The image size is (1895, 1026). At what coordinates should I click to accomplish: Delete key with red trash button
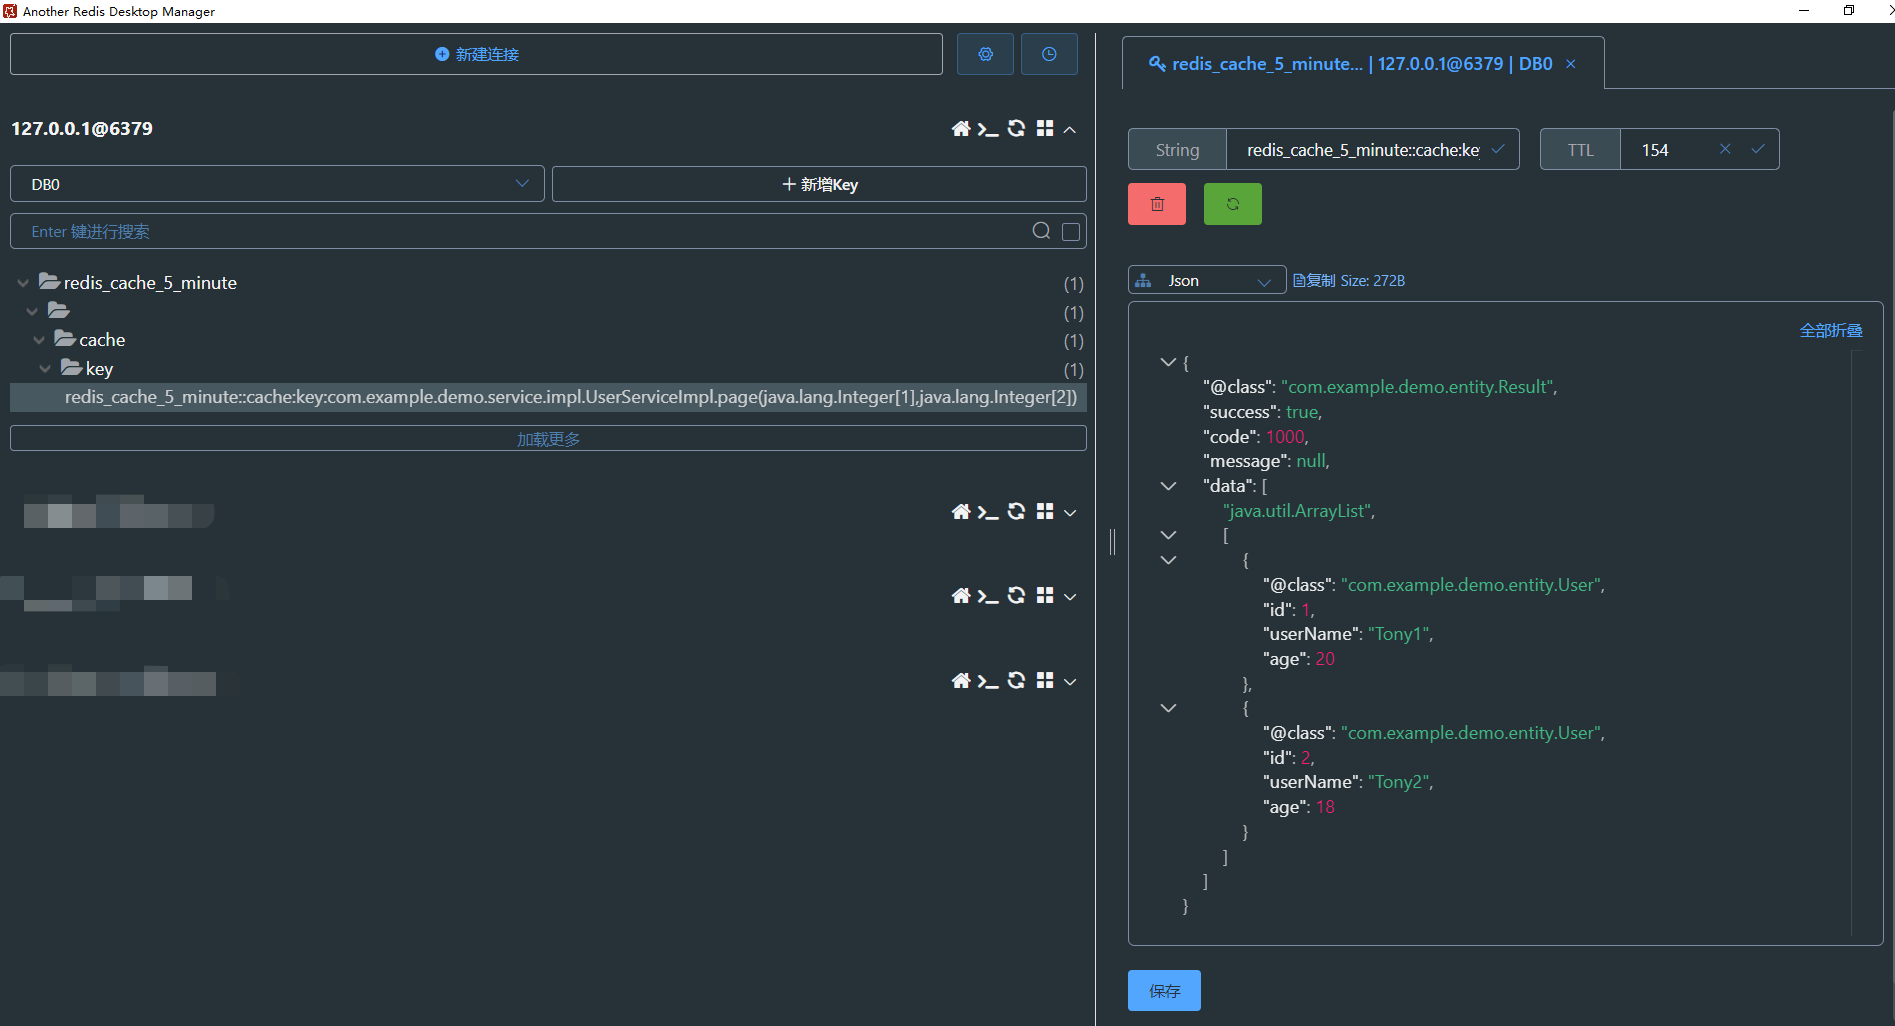point(1157,204)
